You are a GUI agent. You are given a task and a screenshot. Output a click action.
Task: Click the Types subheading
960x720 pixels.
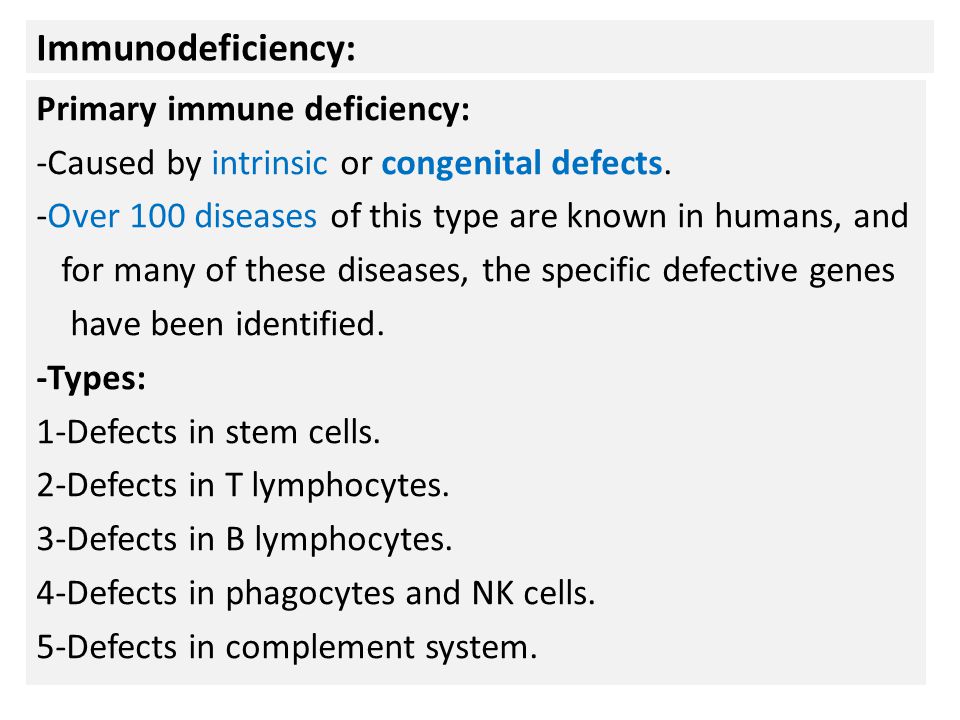click(x=91, y=378)
